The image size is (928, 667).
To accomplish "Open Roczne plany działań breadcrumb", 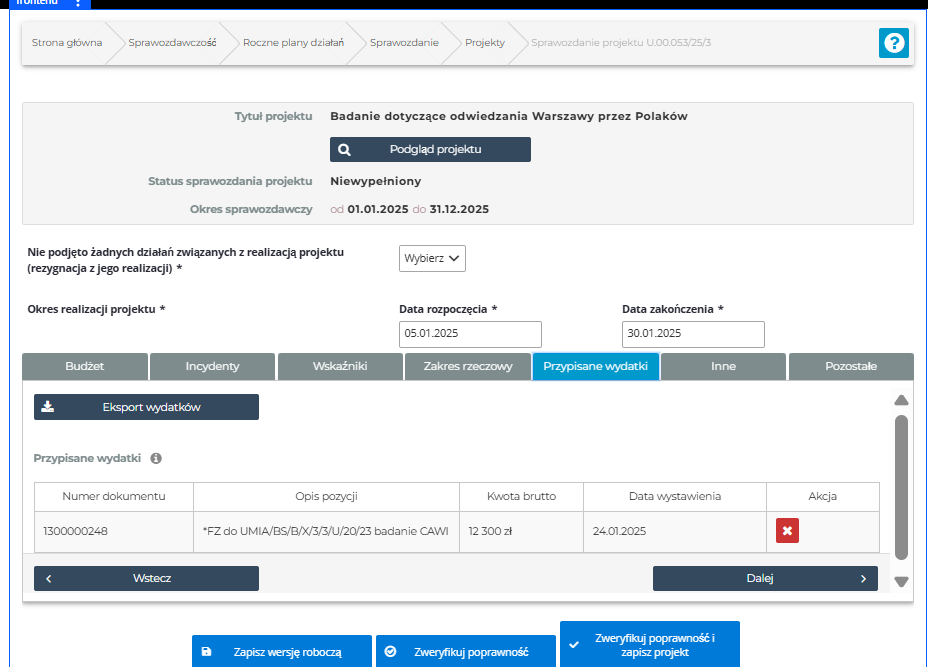I will pyautogui.click(x=293, y=43).
